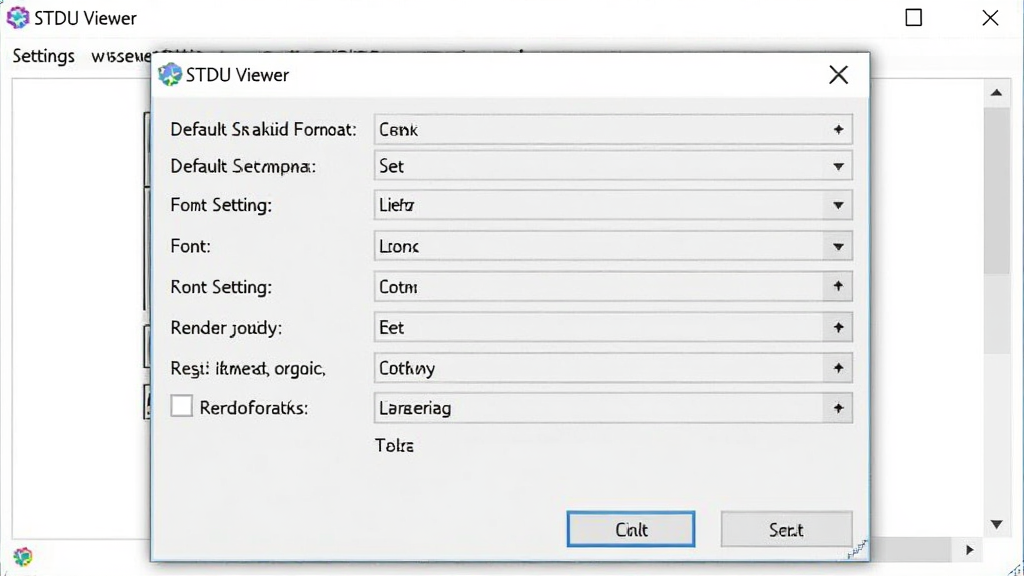Click the Render joudy label
This screenshot has height=576, width=1024.
click(226, 328)
